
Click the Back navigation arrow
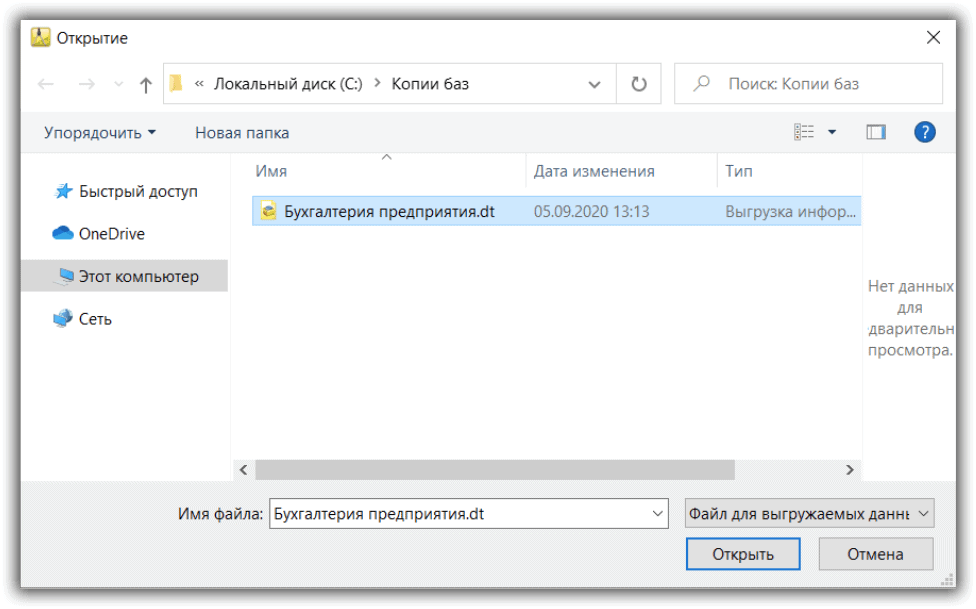(x=46, y=85)
